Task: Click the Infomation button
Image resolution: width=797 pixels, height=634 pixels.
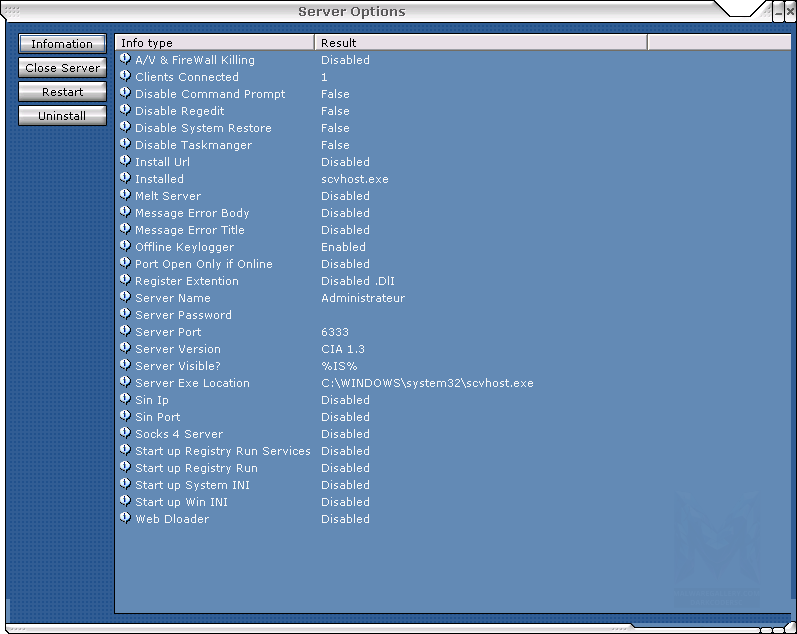Action: click(x=62, y=44)
